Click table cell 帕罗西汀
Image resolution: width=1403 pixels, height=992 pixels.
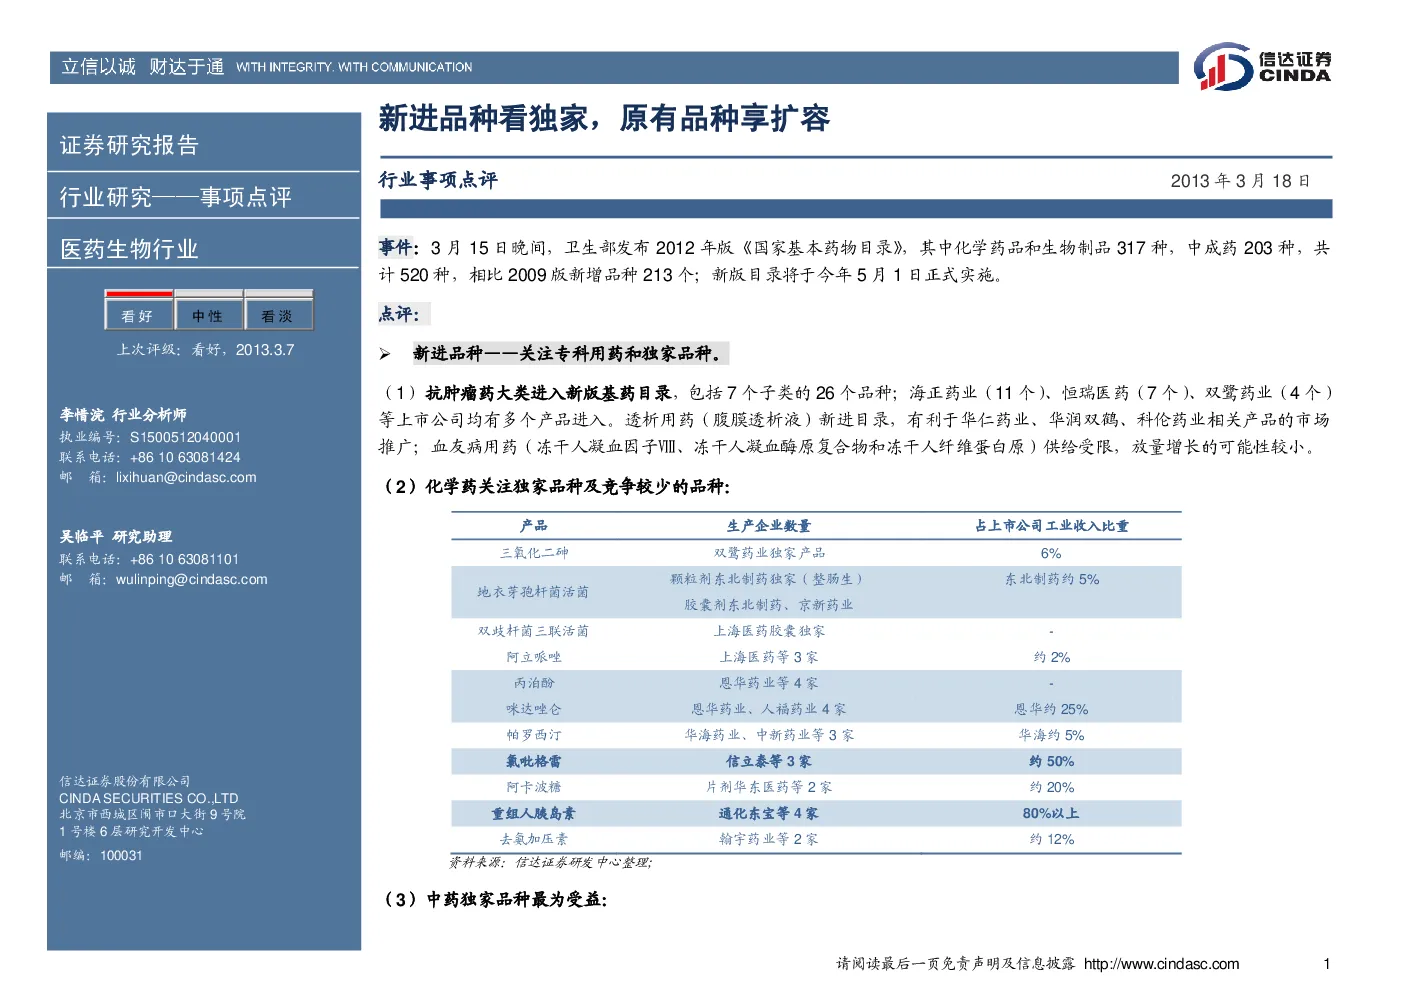(534, 735)
